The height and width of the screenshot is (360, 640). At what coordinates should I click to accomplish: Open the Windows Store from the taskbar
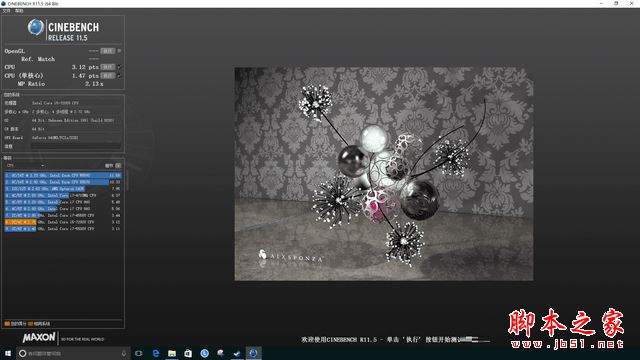coord(188,353)
